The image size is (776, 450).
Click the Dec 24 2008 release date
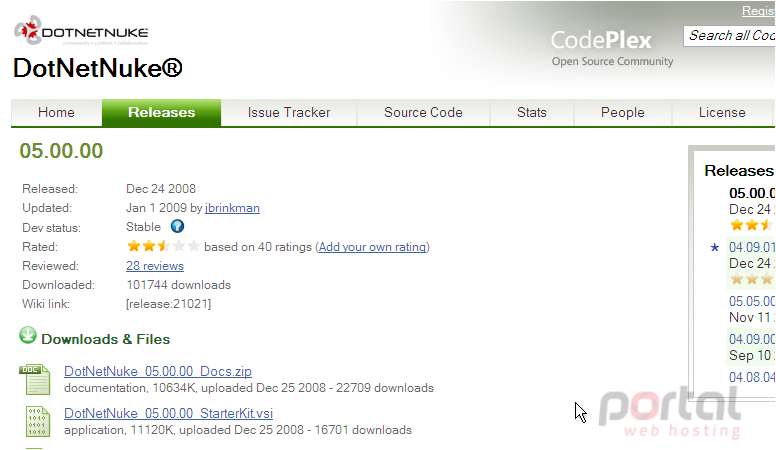pos(161,189)
